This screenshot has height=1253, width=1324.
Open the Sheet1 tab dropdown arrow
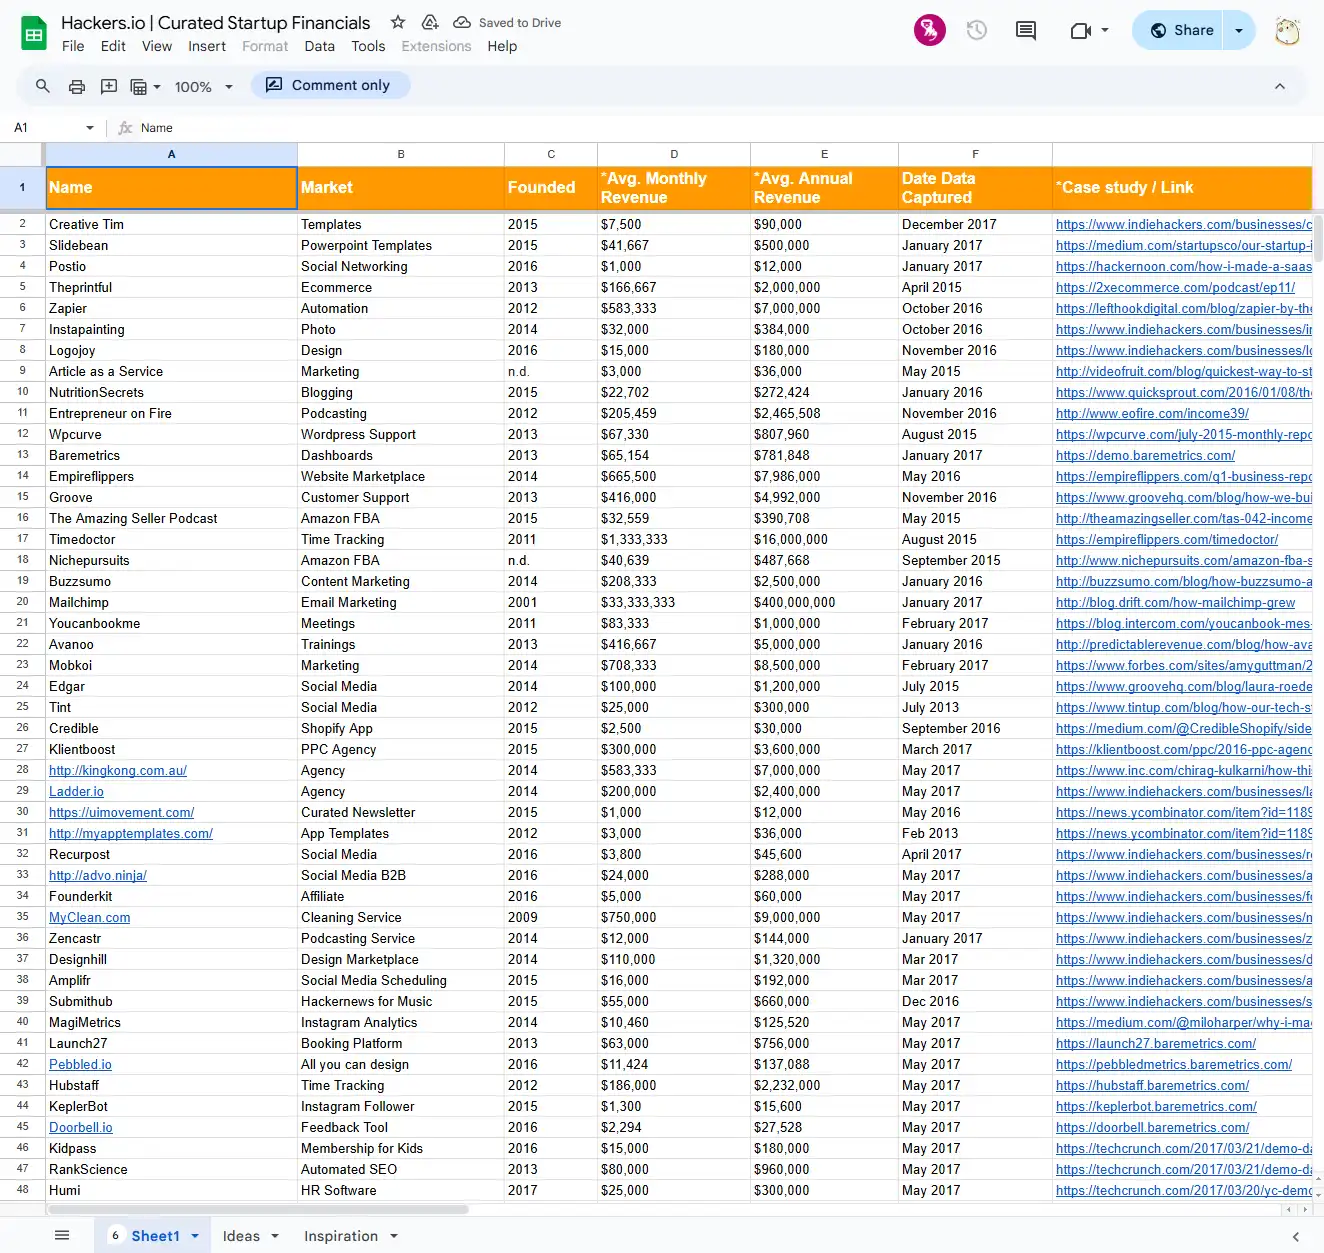coord(195,1236)
